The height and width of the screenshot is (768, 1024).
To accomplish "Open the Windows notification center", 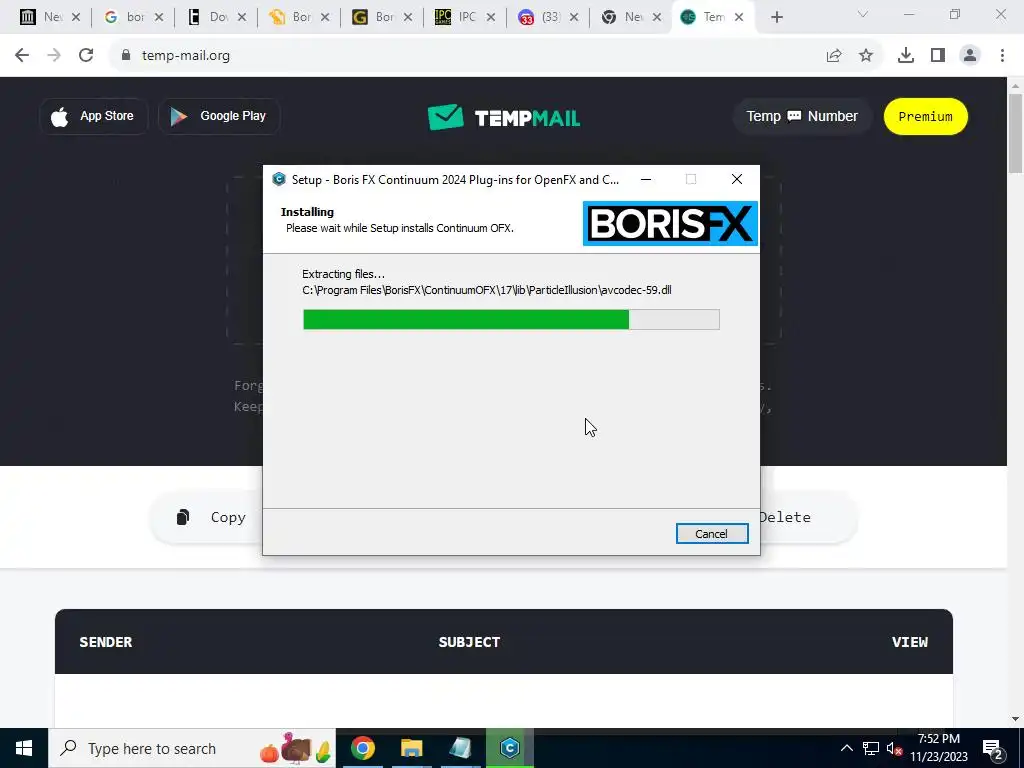I will coord(992,748).
